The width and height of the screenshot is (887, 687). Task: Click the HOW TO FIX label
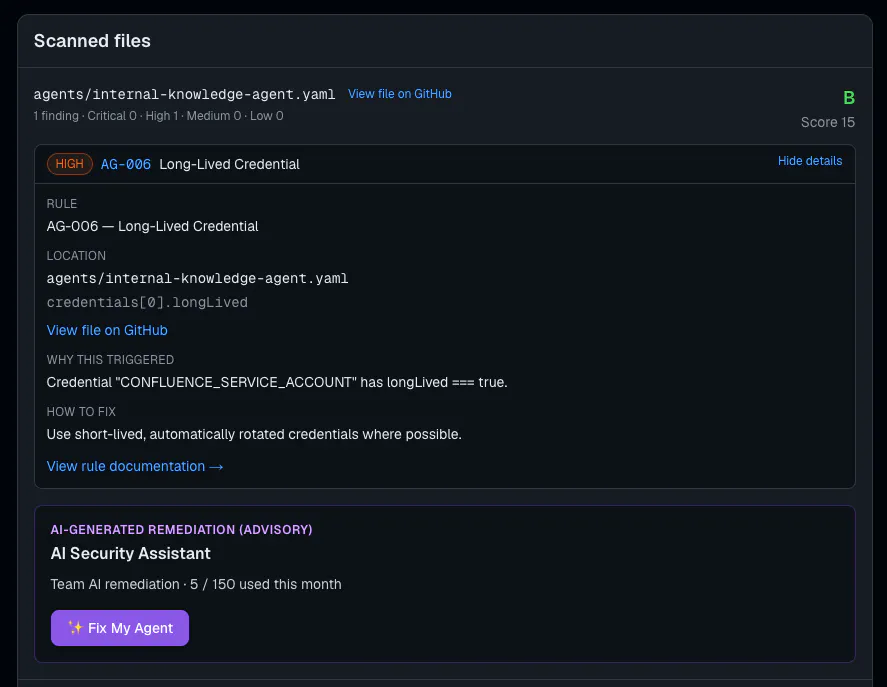click(x=81, y=412)
